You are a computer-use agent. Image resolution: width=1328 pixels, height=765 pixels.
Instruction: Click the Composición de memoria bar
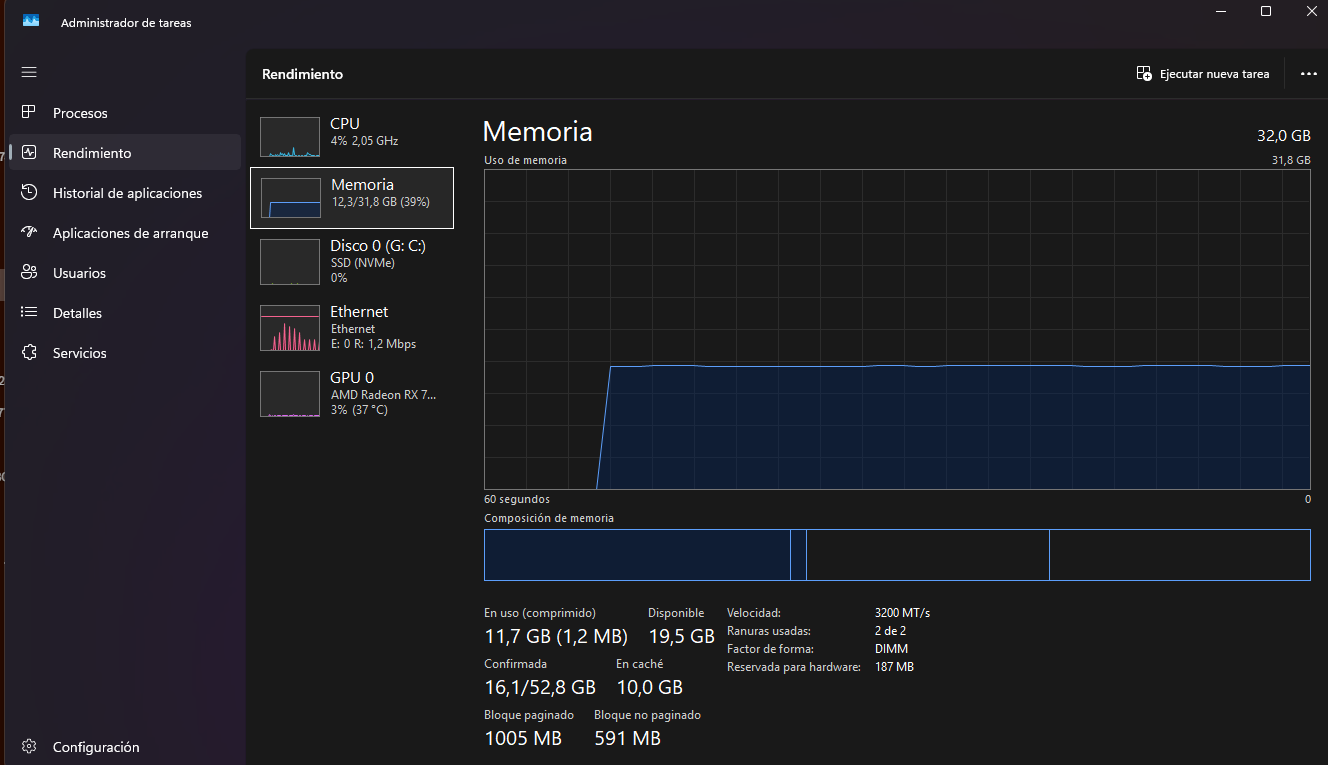point(896,555)
